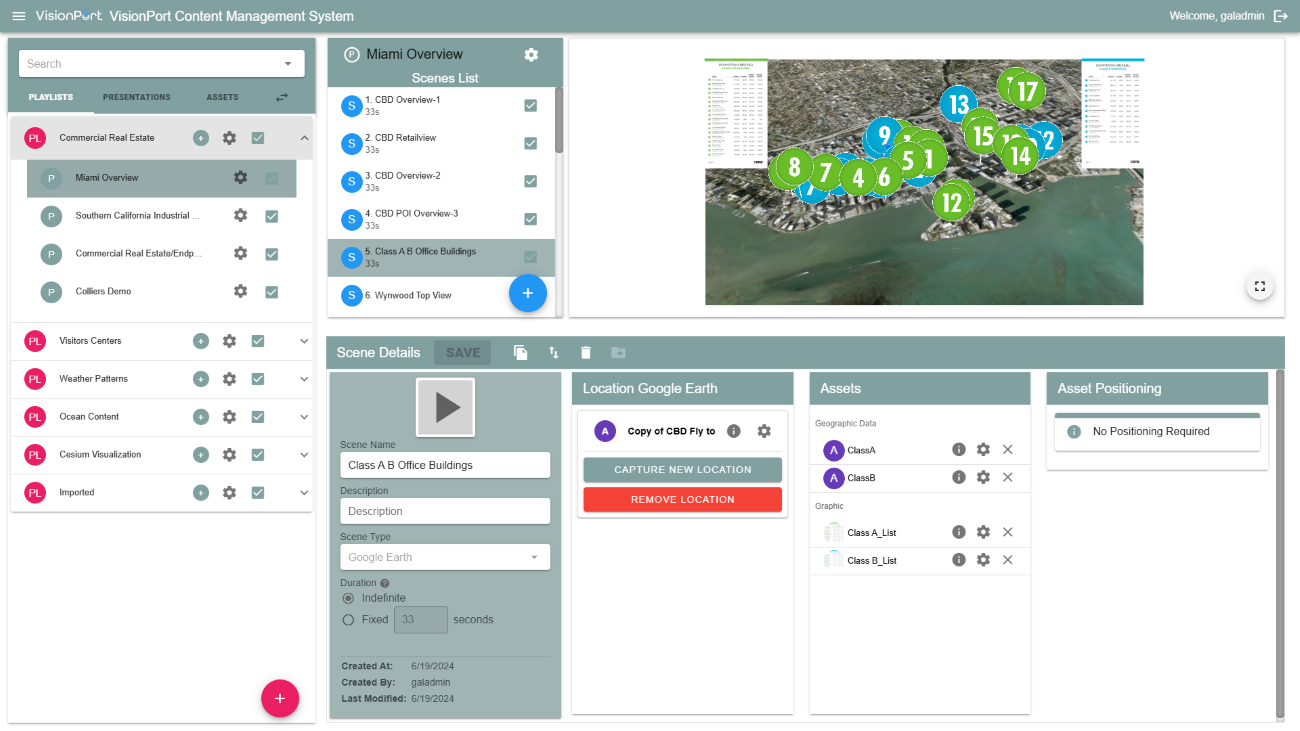Click the trash delete icon in Scene Details
Screen dimensions: 1300x731
[x=586, y=352]
